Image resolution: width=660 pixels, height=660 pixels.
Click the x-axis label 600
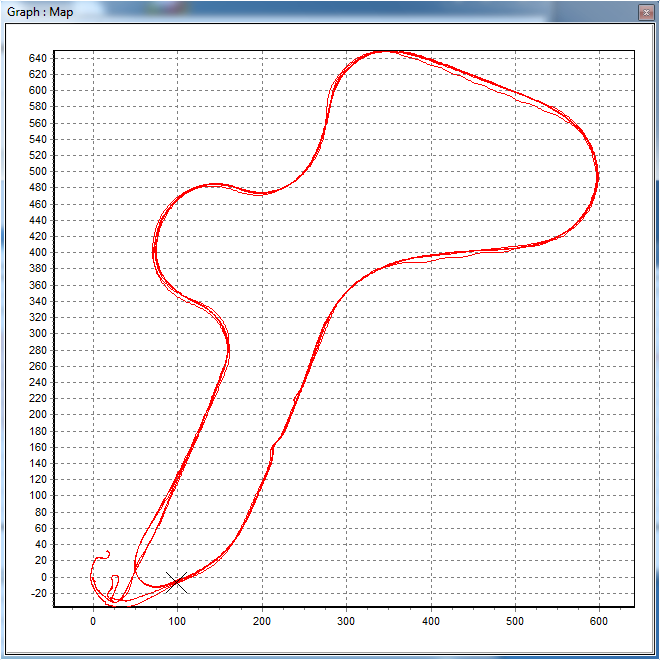pyautogui.click(x=599, y=621)
